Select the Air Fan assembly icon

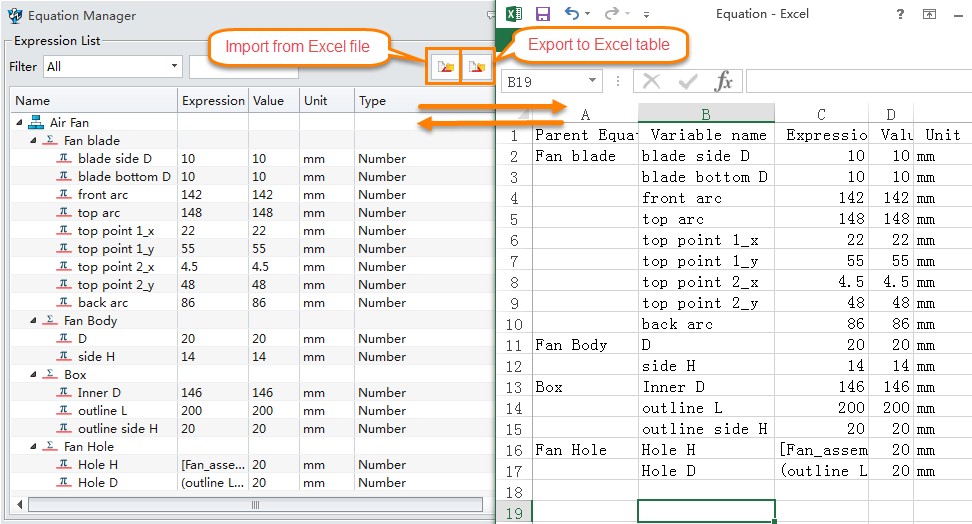(36, 122)
